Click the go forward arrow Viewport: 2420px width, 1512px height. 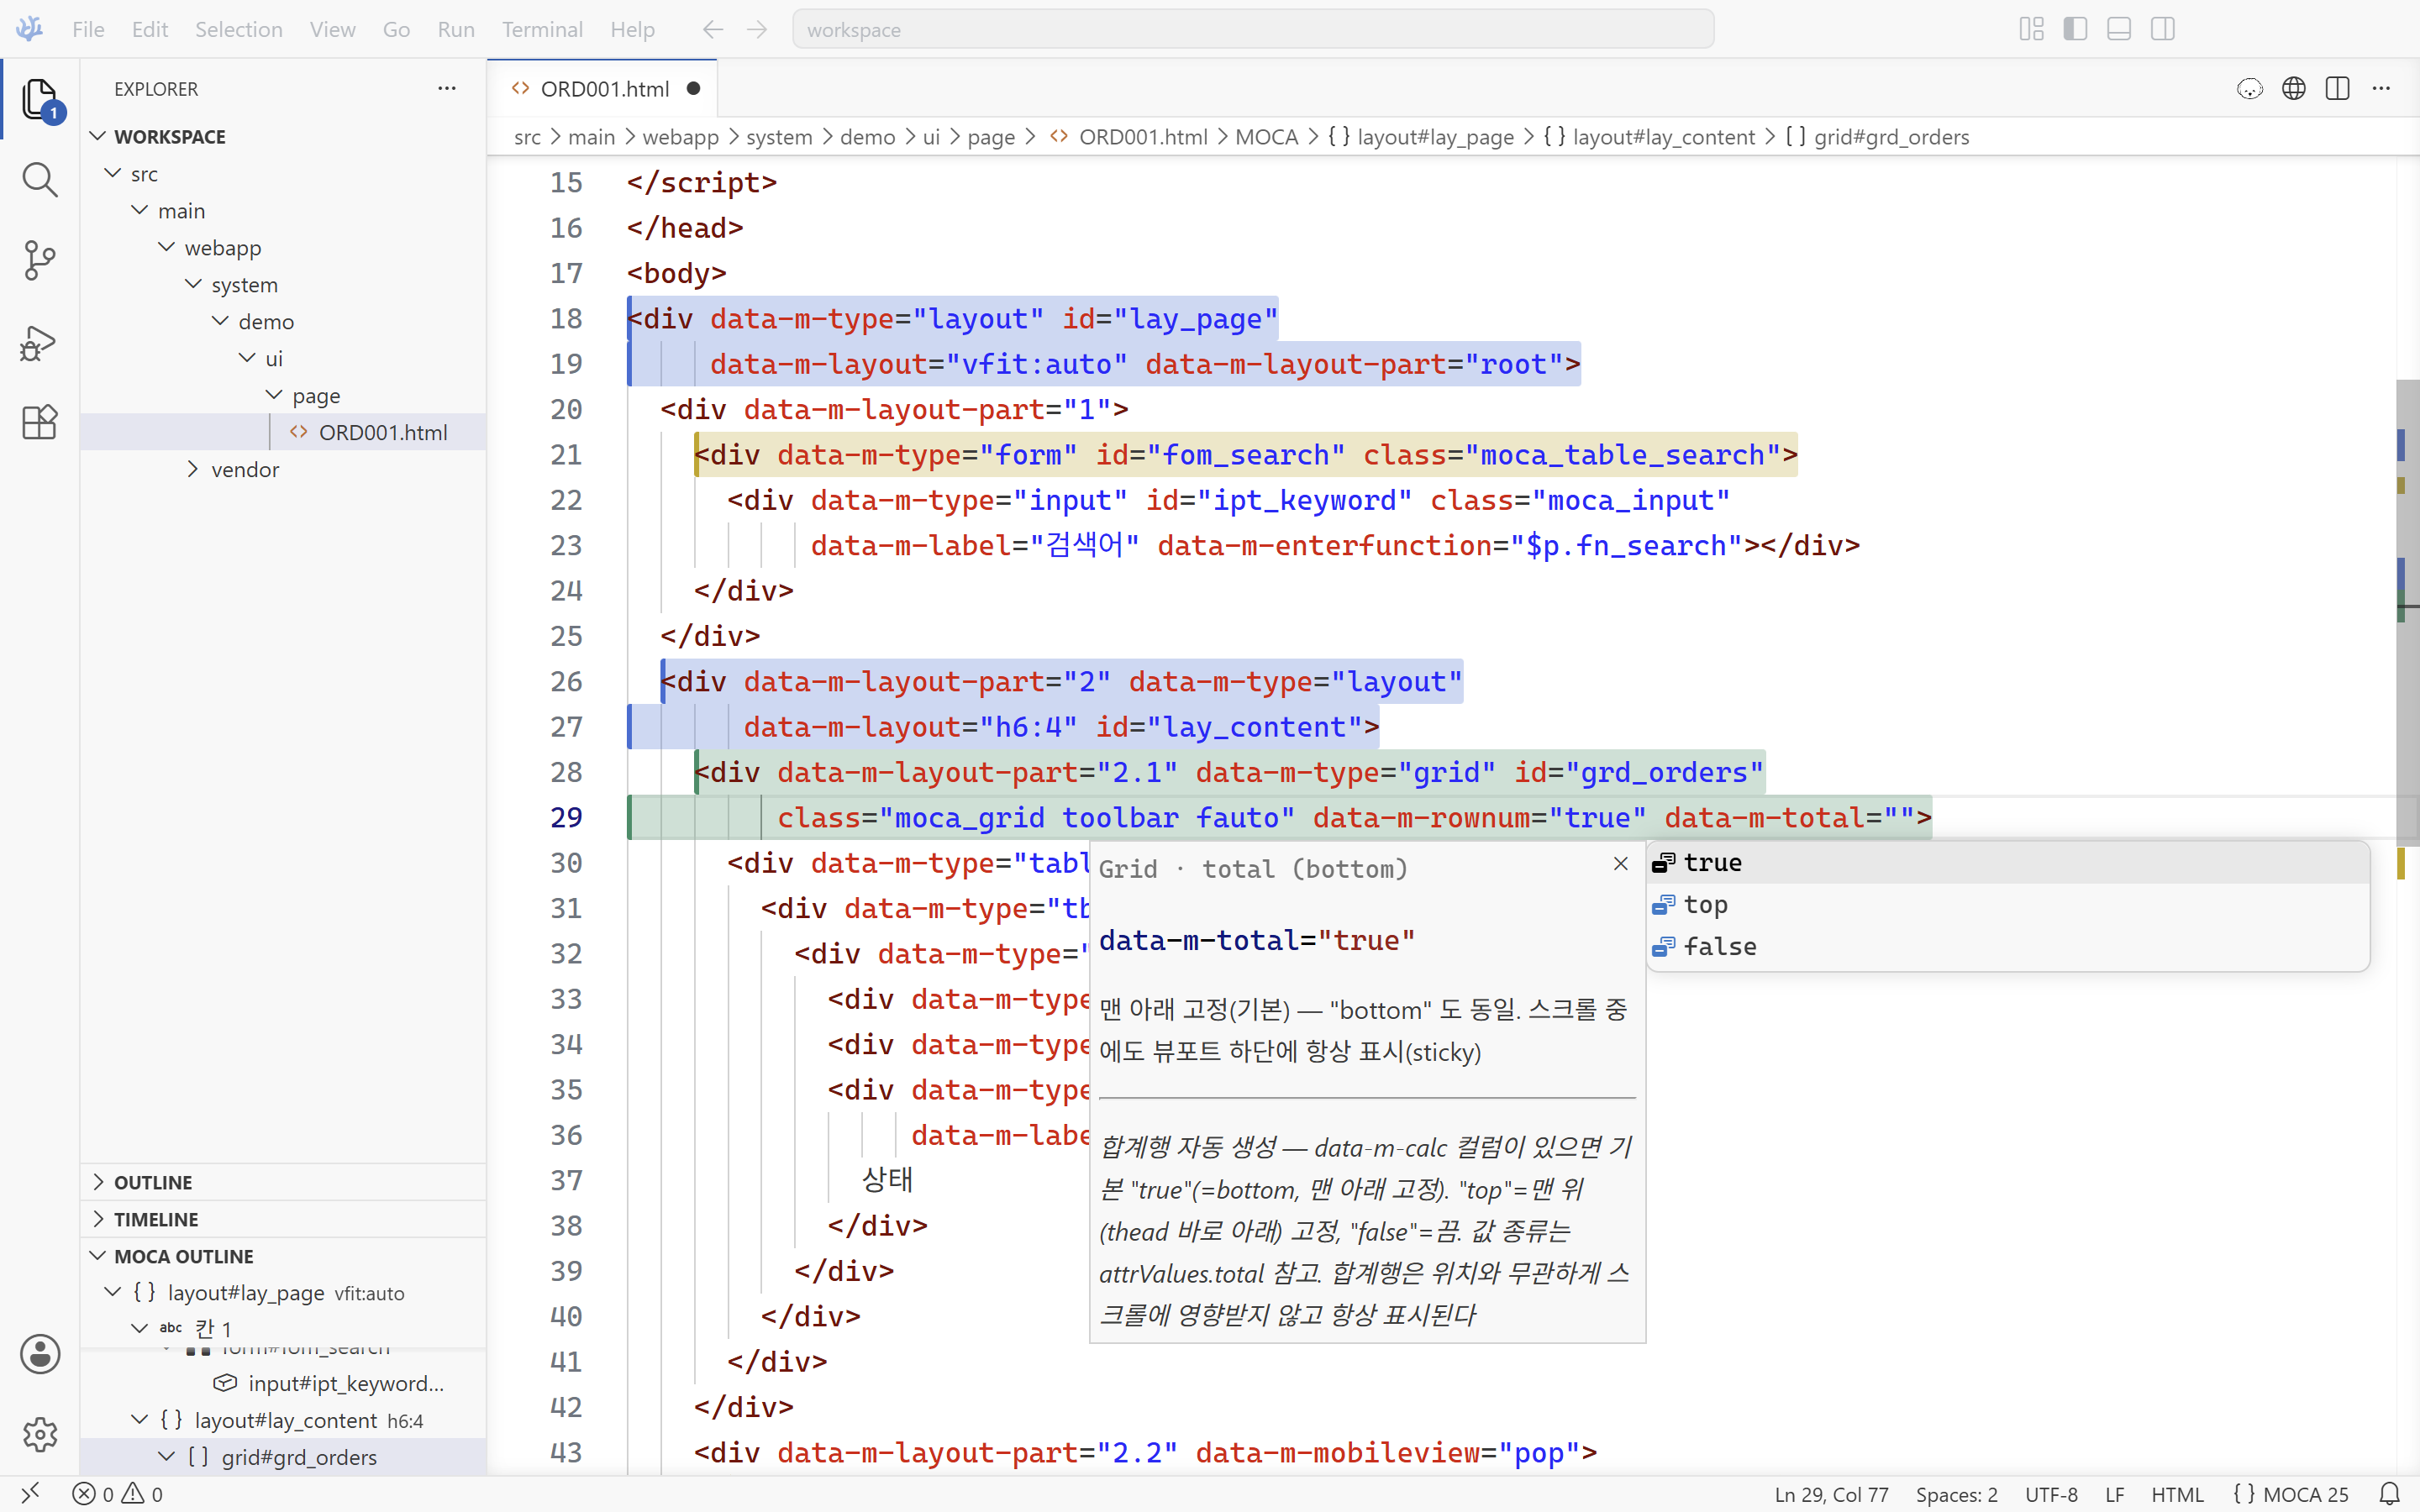click(757, 29)
